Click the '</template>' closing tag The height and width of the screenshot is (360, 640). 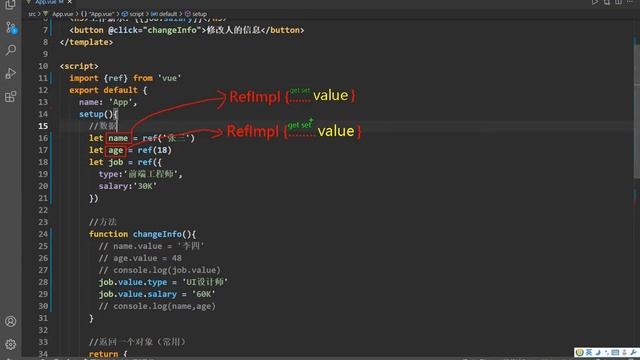coord(86,42)
